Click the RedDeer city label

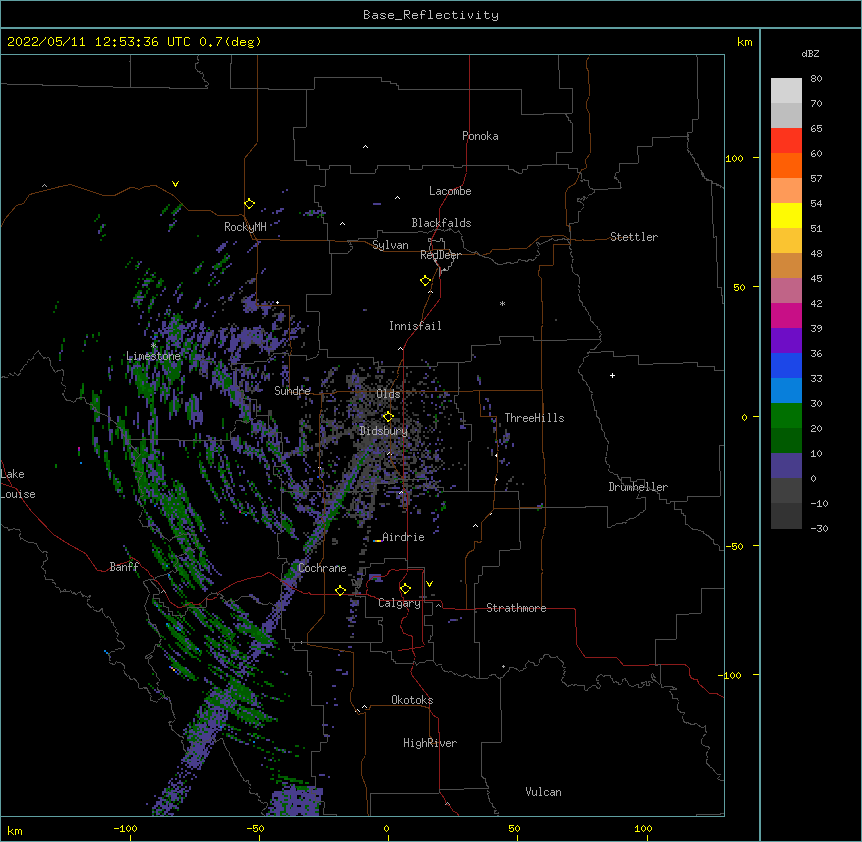pos(440,255)
